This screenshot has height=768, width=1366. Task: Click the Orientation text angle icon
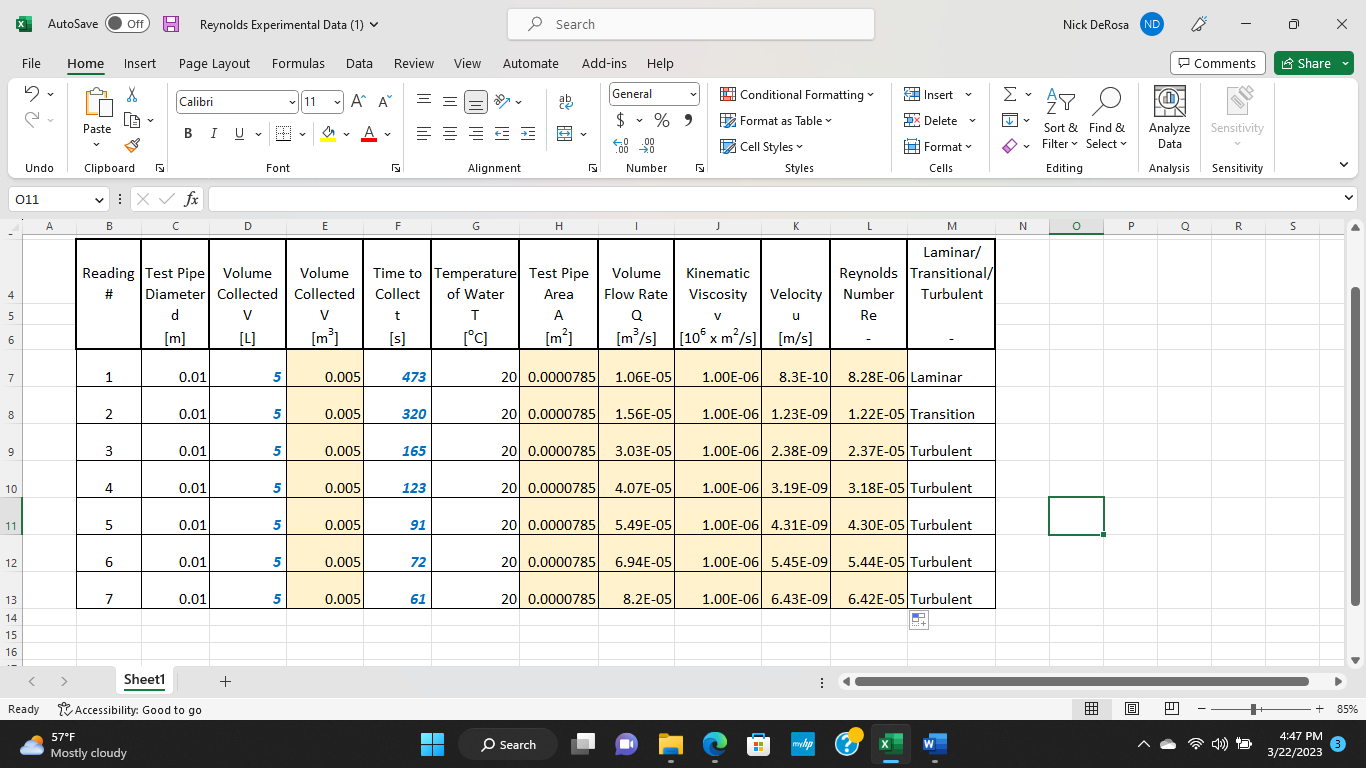(x=502, y=102)
